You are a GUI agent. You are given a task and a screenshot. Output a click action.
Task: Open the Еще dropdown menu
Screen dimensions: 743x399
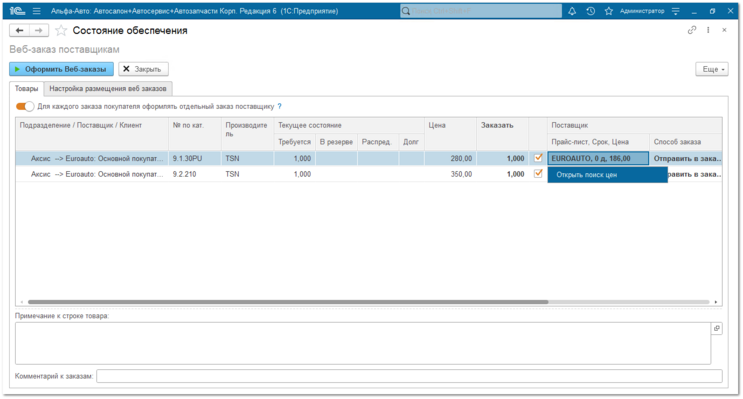tap(712, 69)
